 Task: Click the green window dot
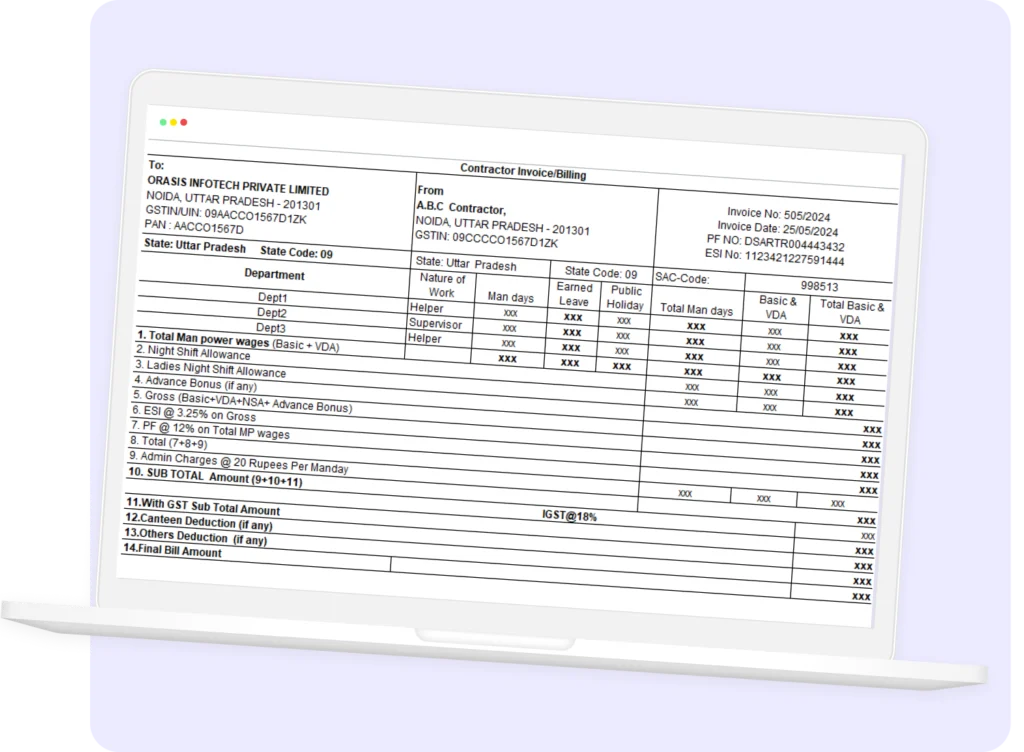coord(163,122)
